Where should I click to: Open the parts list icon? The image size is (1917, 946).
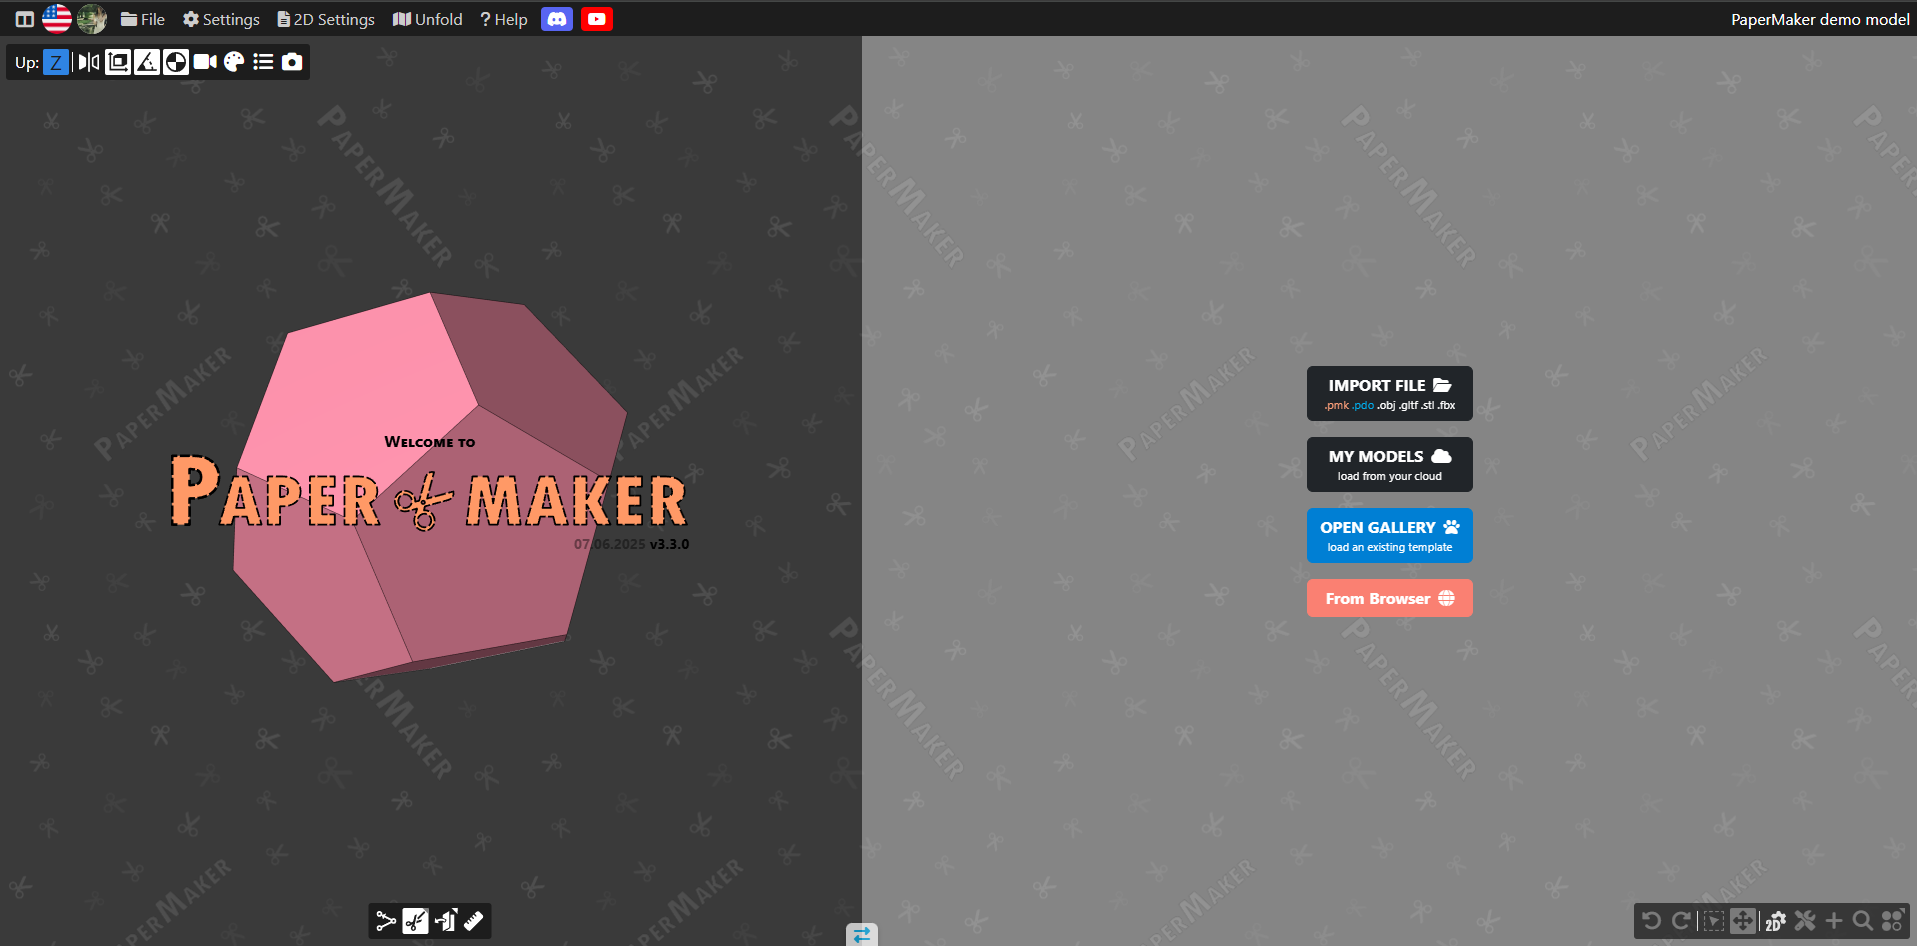click(263, 62)
